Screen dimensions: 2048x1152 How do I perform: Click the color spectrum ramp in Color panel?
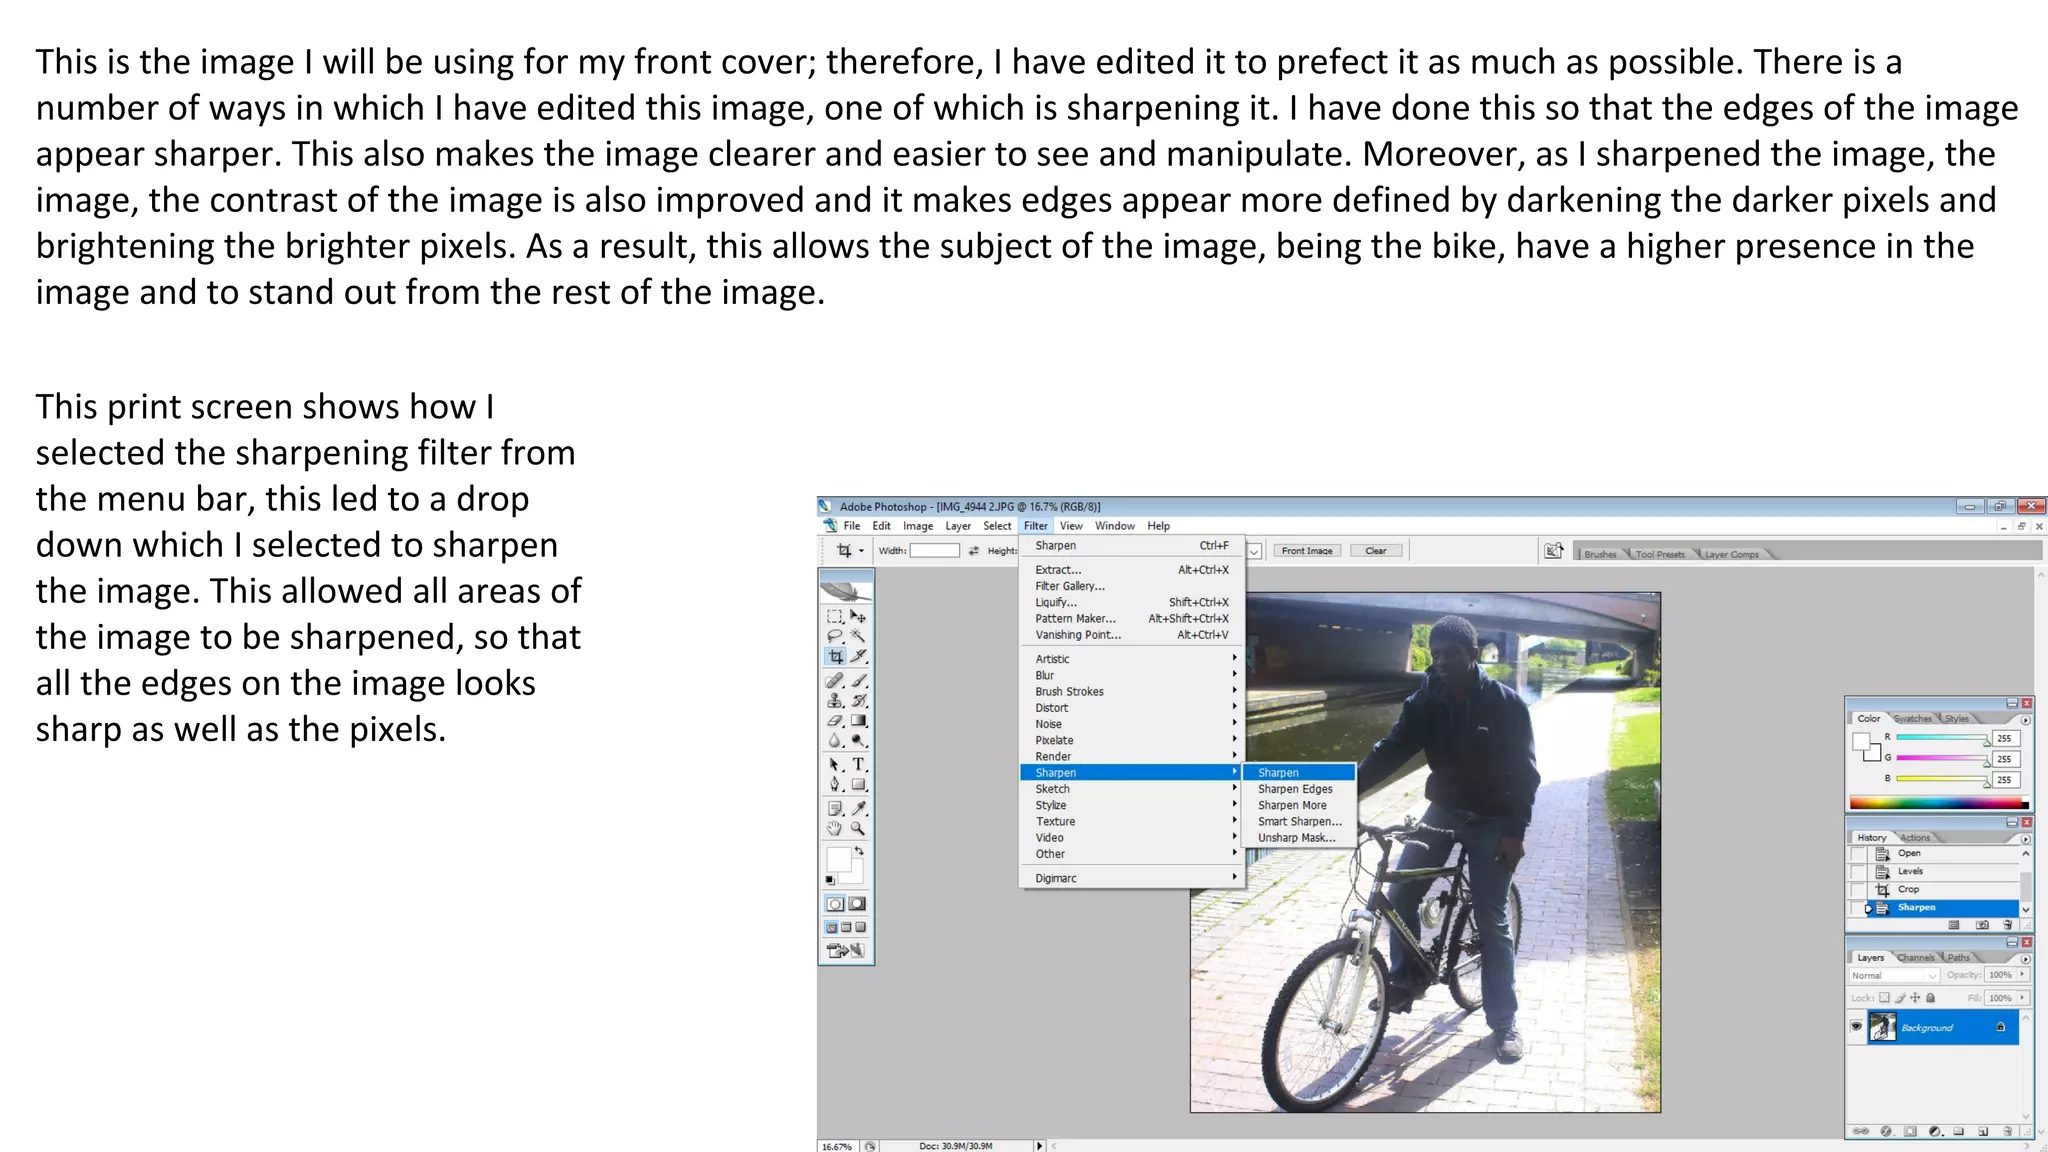pyautogui.click(x=1935, y=802)
